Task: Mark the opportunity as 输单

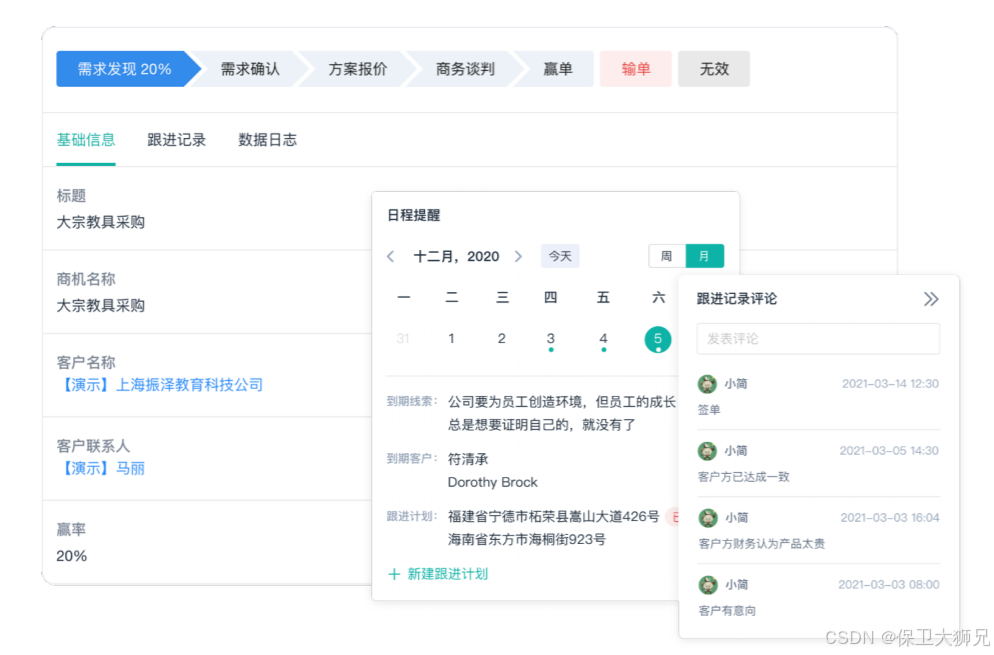Action: coord(636,68)
